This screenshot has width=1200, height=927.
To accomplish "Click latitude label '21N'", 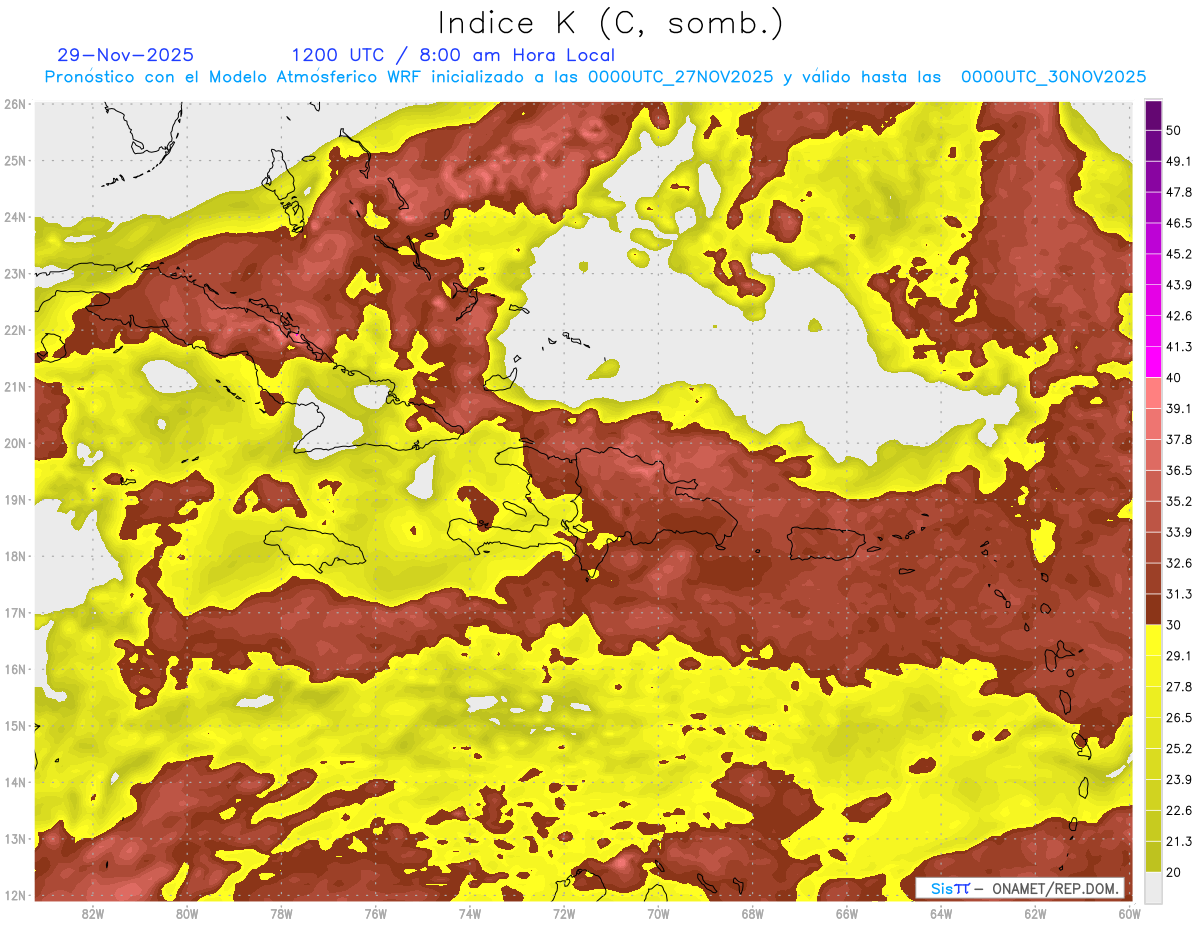I will pos(15,387).
